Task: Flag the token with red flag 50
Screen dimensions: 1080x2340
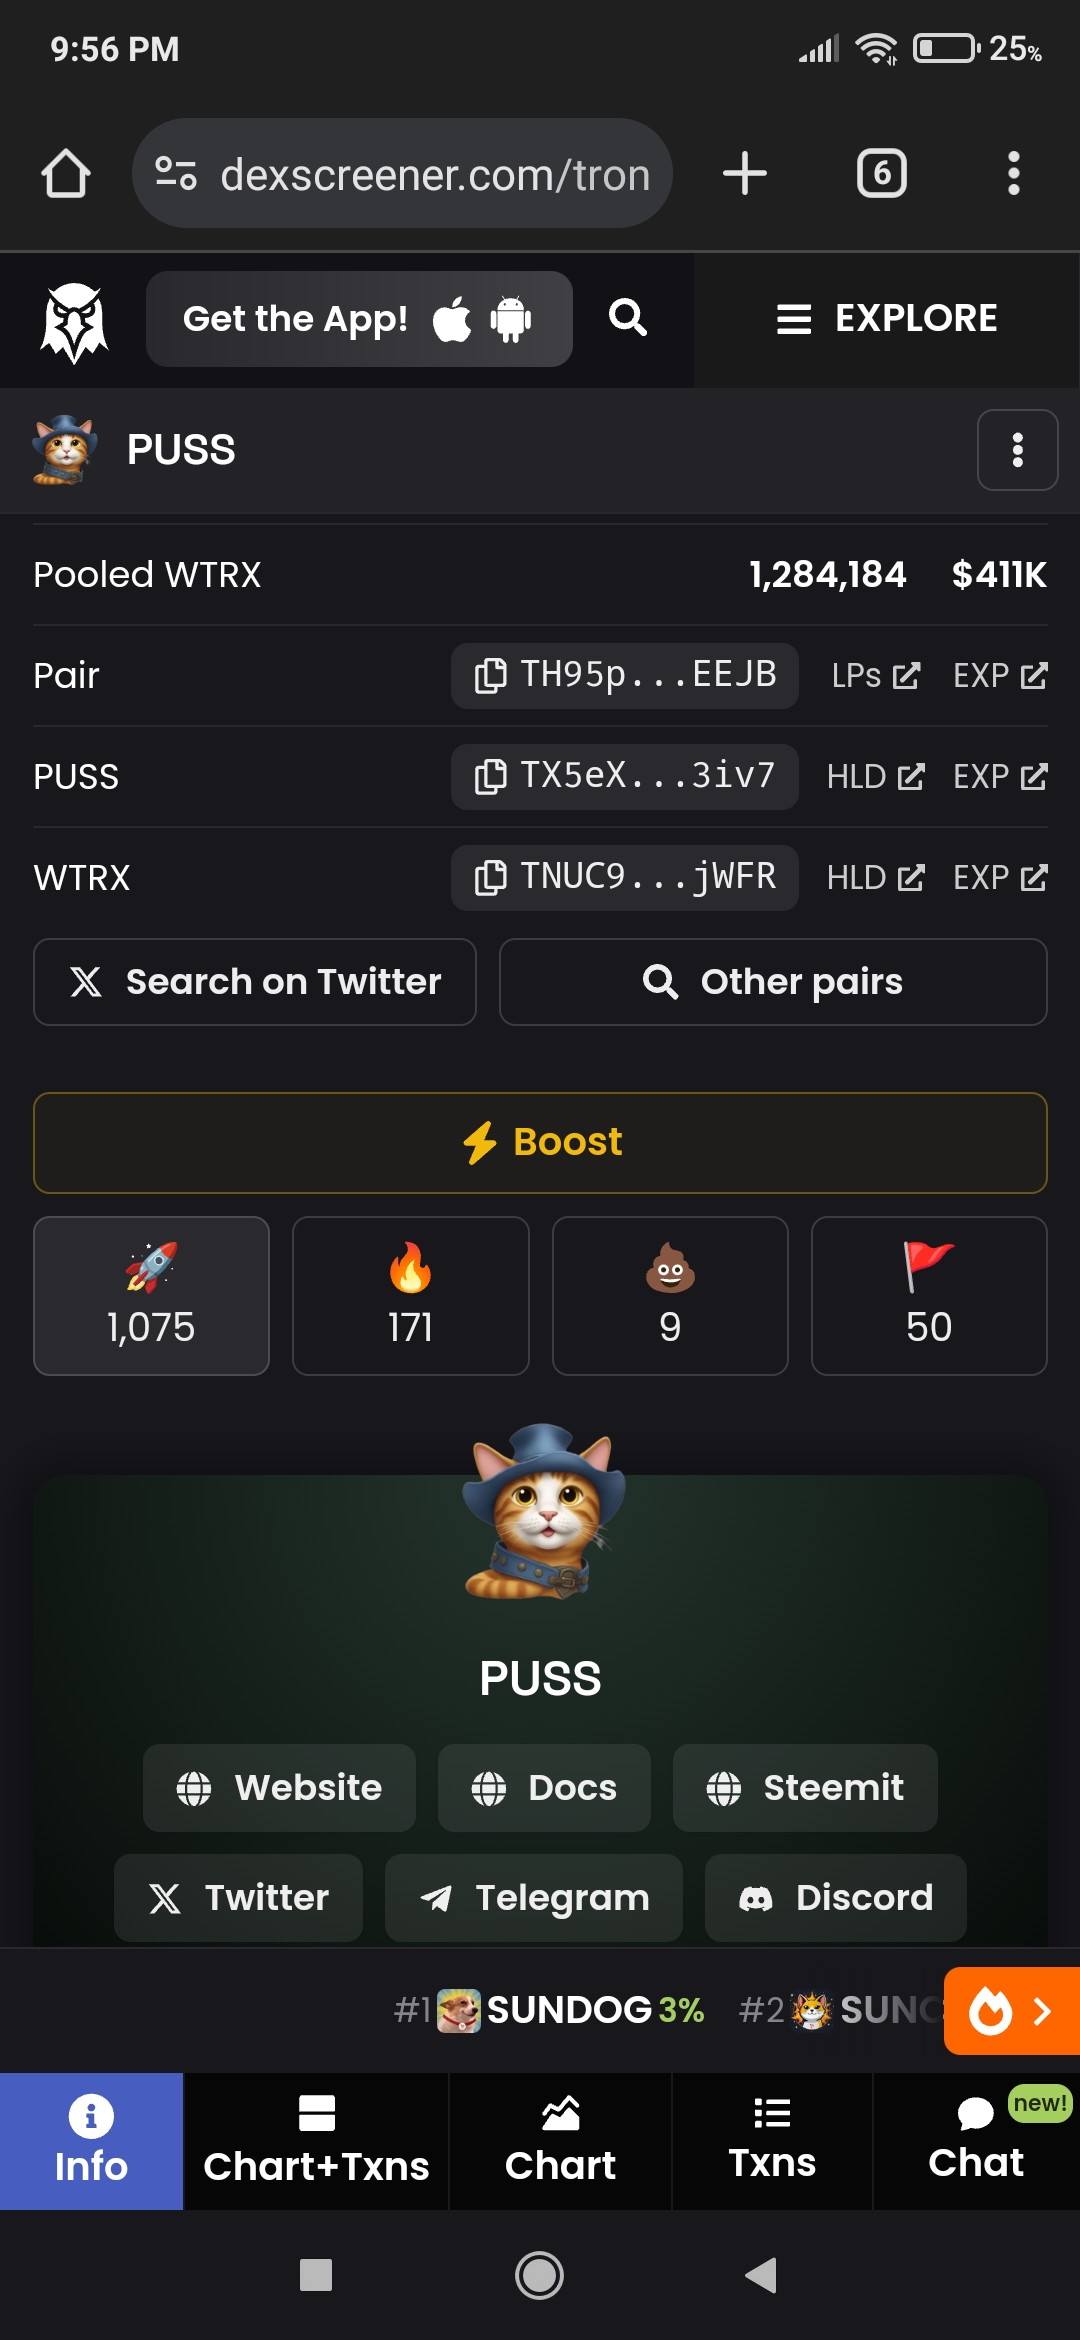Action: (929, 1295)
